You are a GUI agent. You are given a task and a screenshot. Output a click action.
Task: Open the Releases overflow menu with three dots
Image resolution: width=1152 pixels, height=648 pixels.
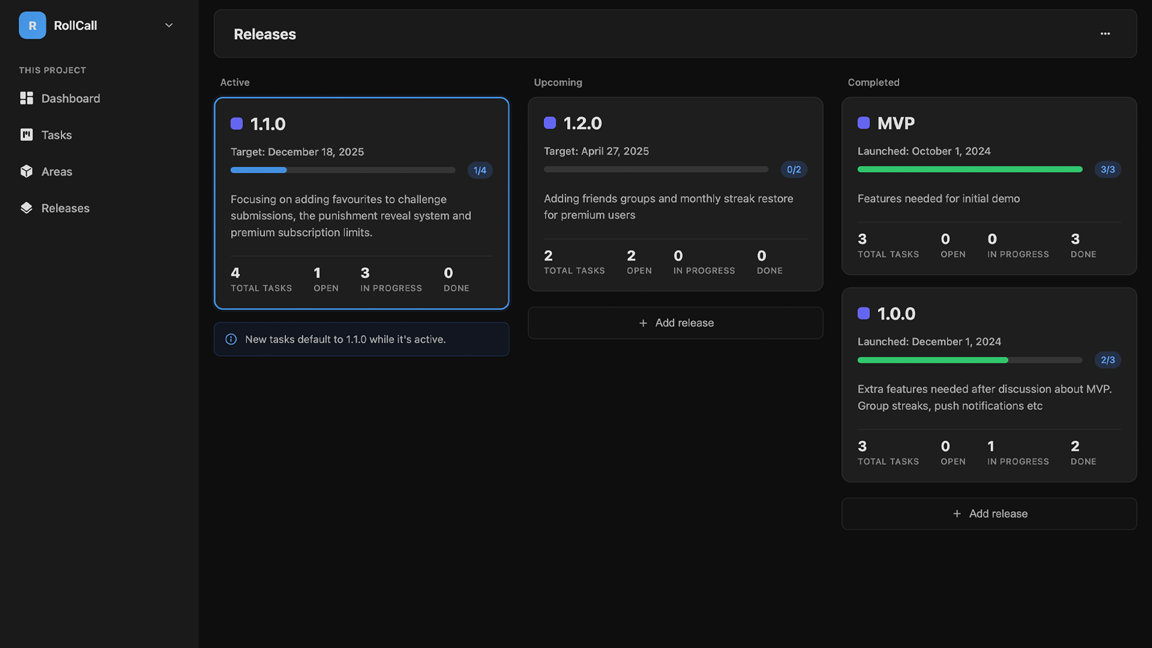(x=1105, y=33)
